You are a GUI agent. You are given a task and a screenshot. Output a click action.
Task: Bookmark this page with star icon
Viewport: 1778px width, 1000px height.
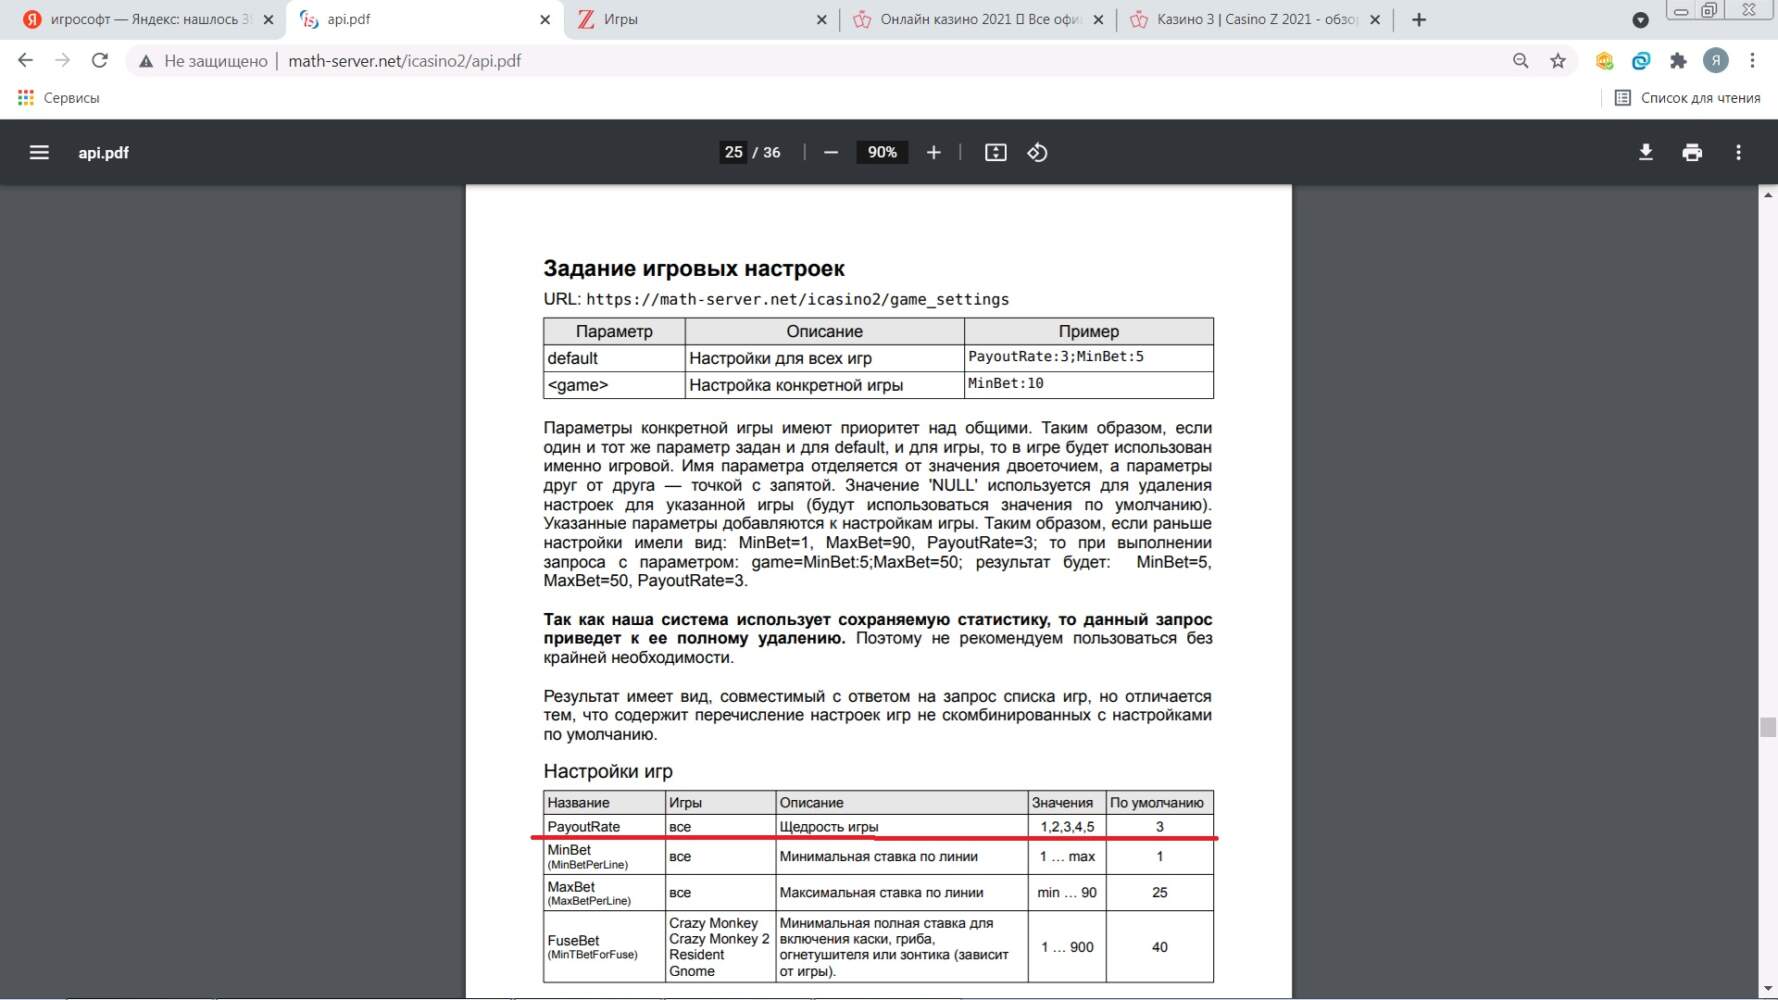click(x=1558, y=61)
